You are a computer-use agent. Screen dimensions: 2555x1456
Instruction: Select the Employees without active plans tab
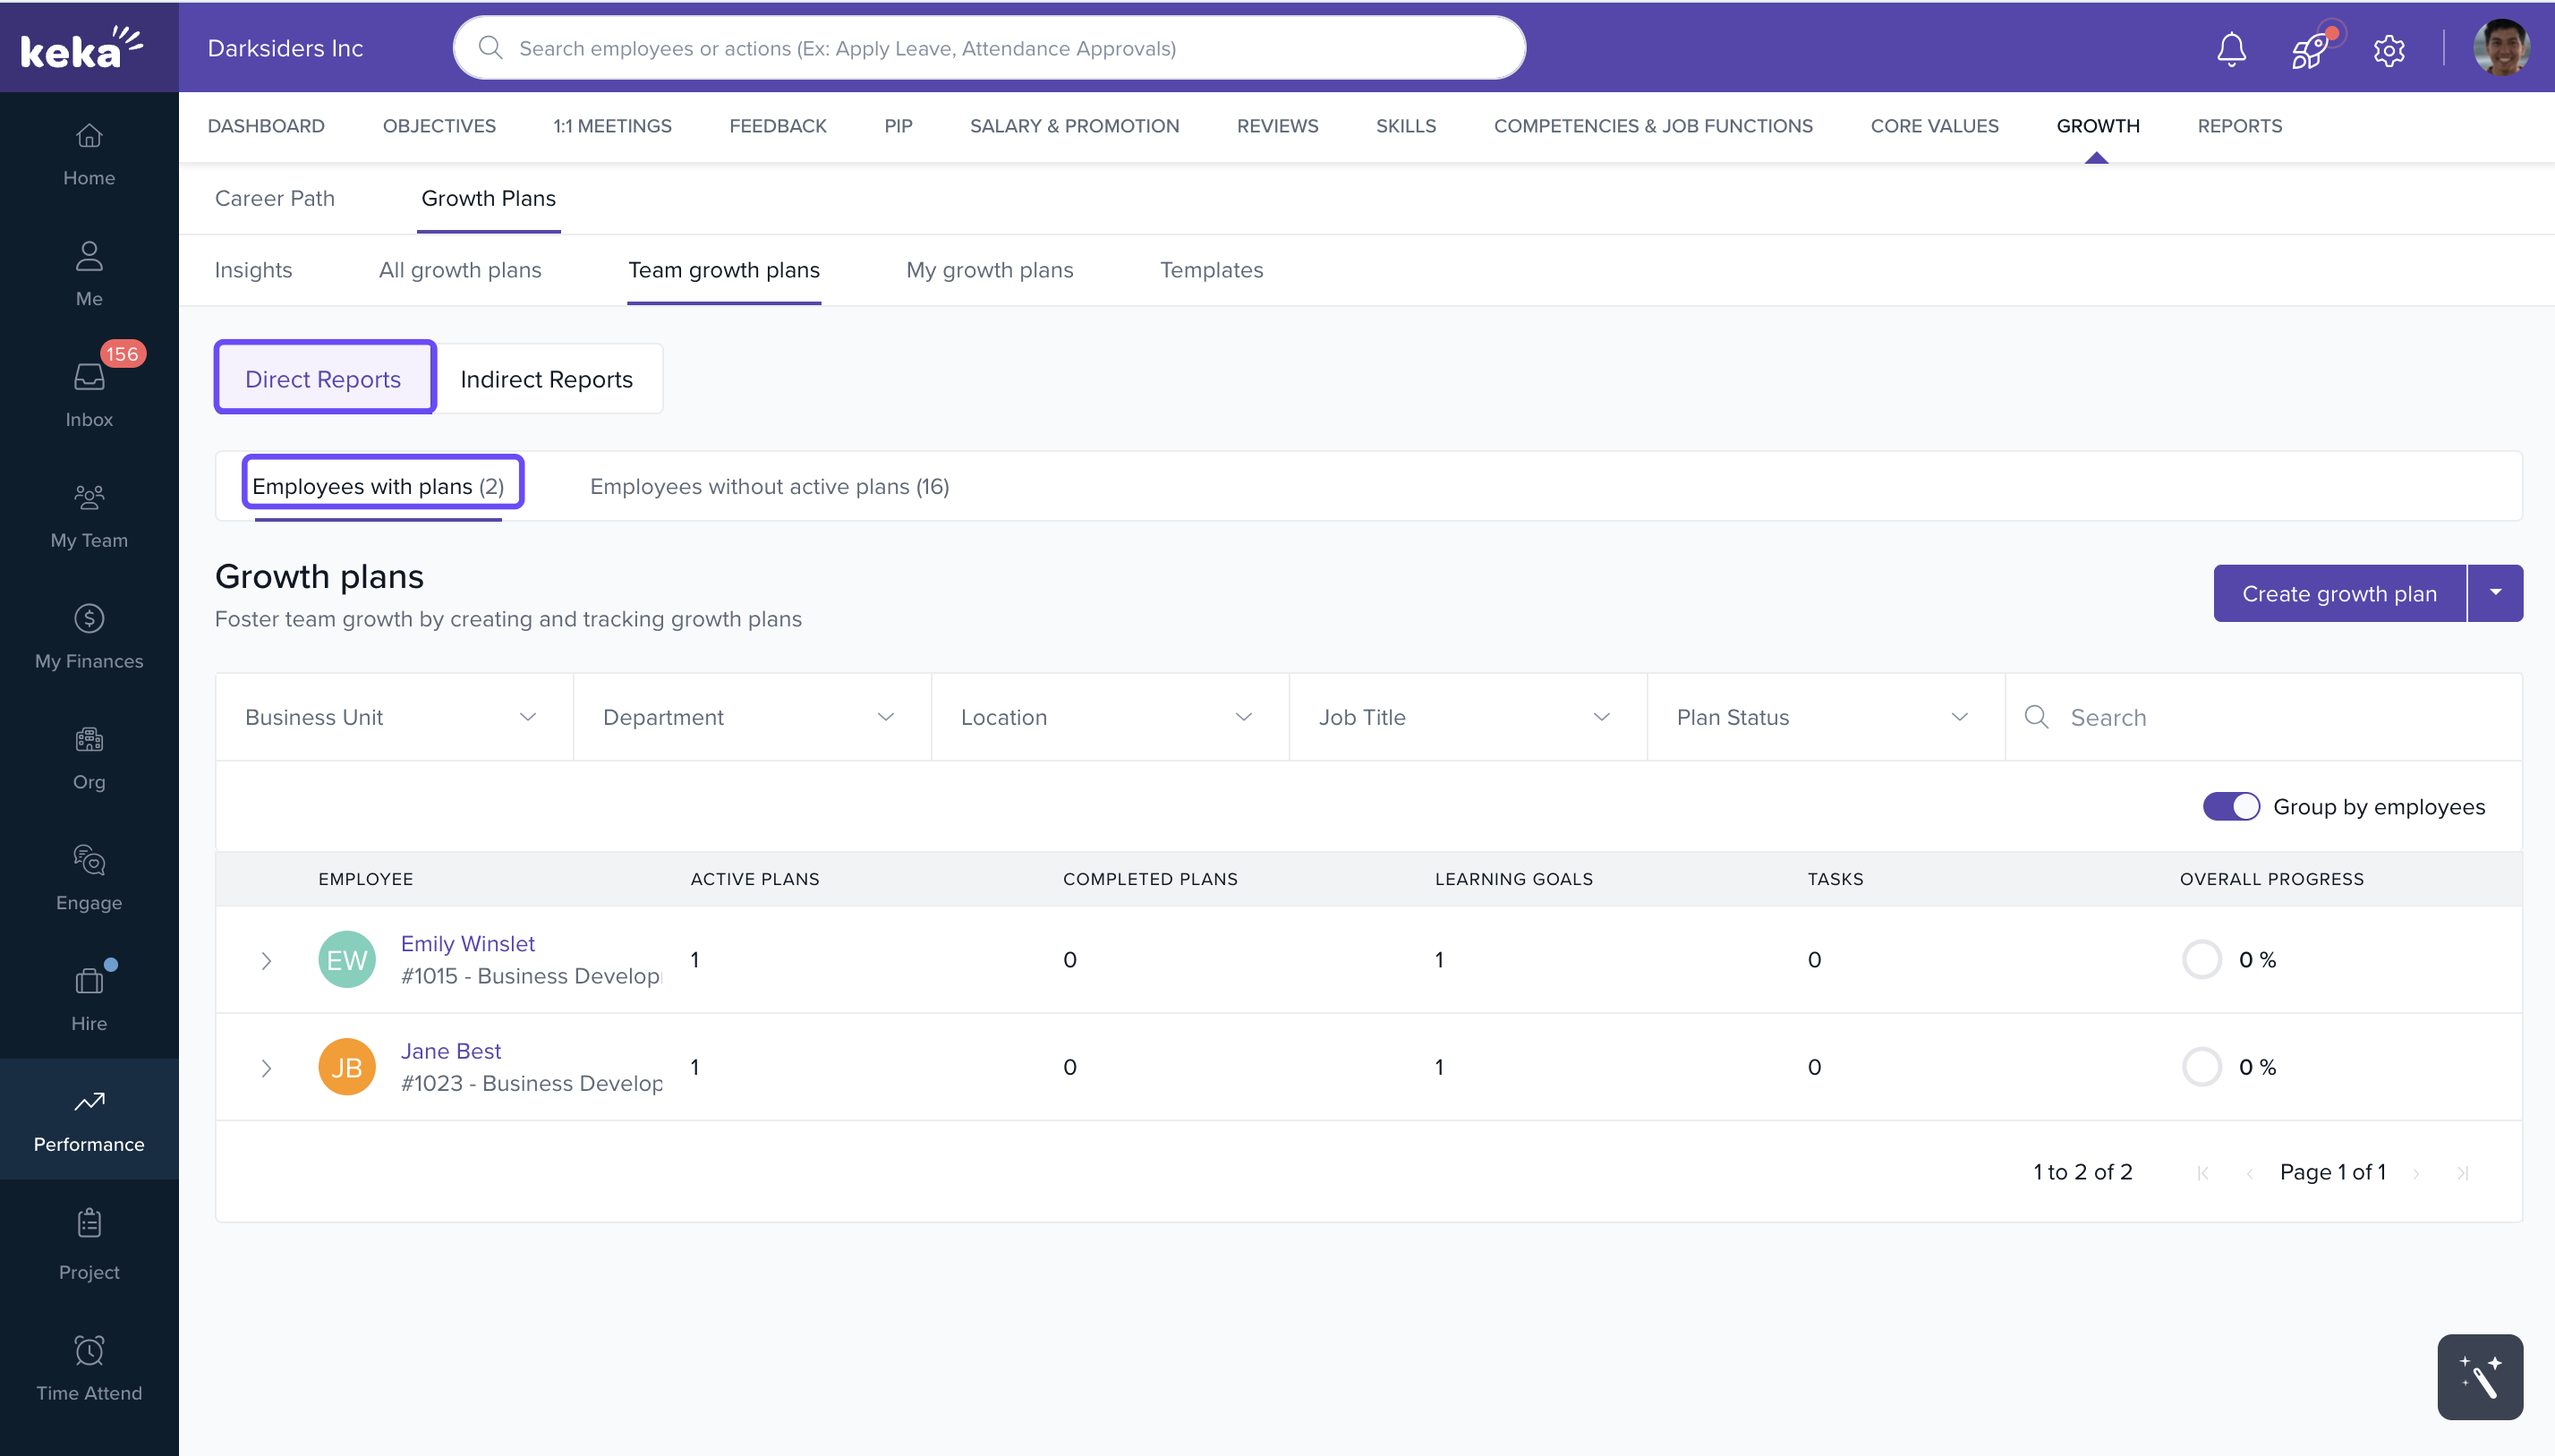769,486
